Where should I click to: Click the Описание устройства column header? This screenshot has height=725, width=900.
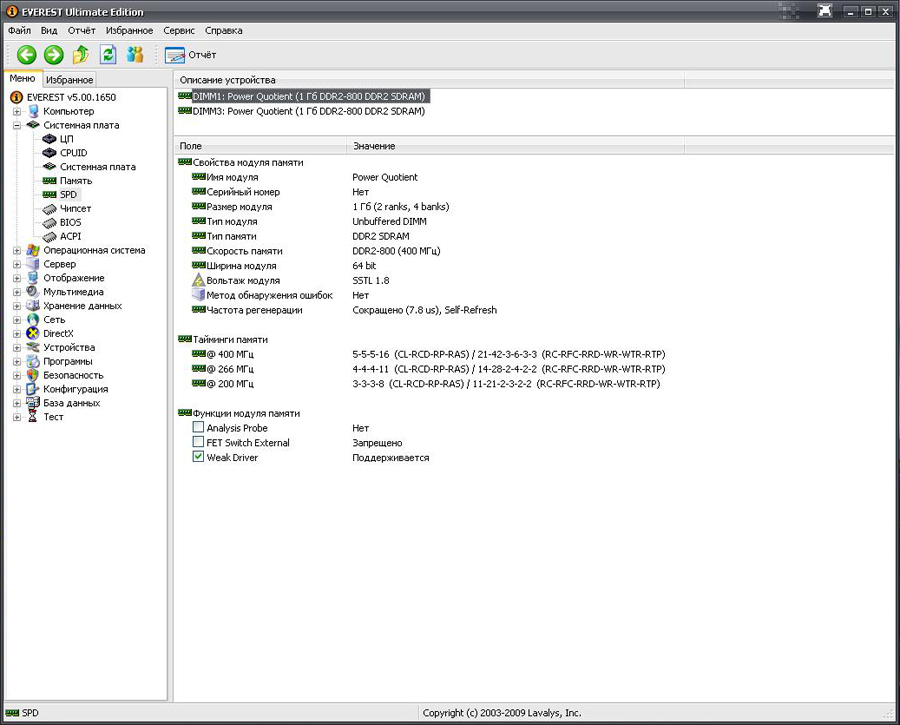tap(429, 80)
